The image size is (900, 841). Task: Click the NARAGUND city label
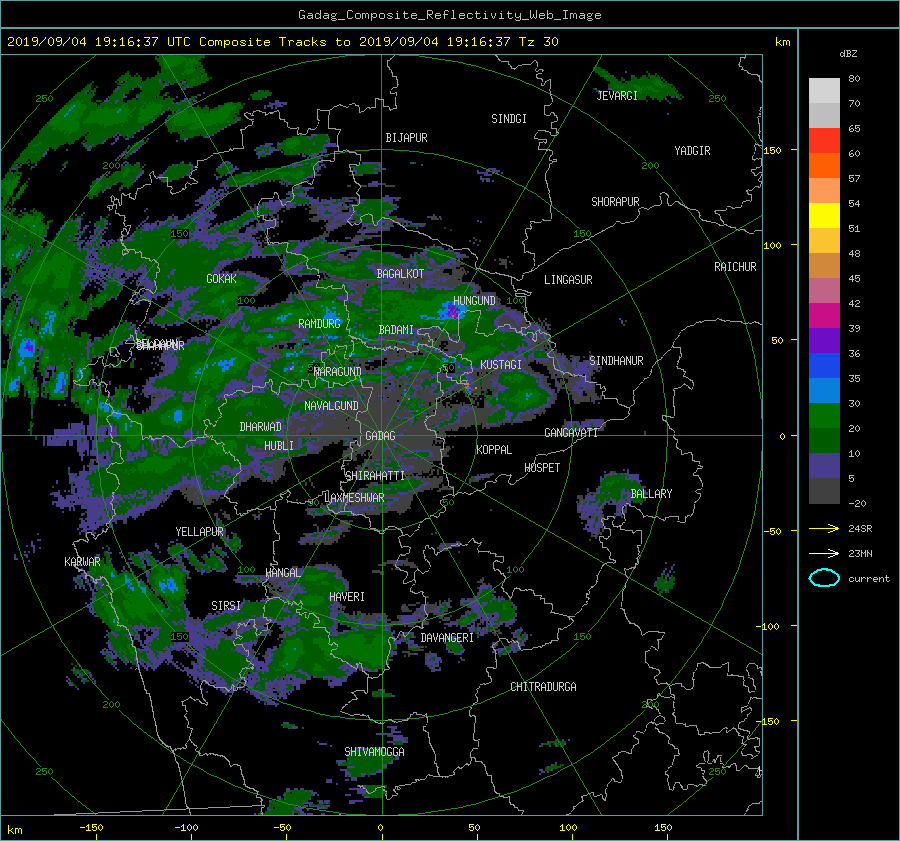click(x=338, y=371)
